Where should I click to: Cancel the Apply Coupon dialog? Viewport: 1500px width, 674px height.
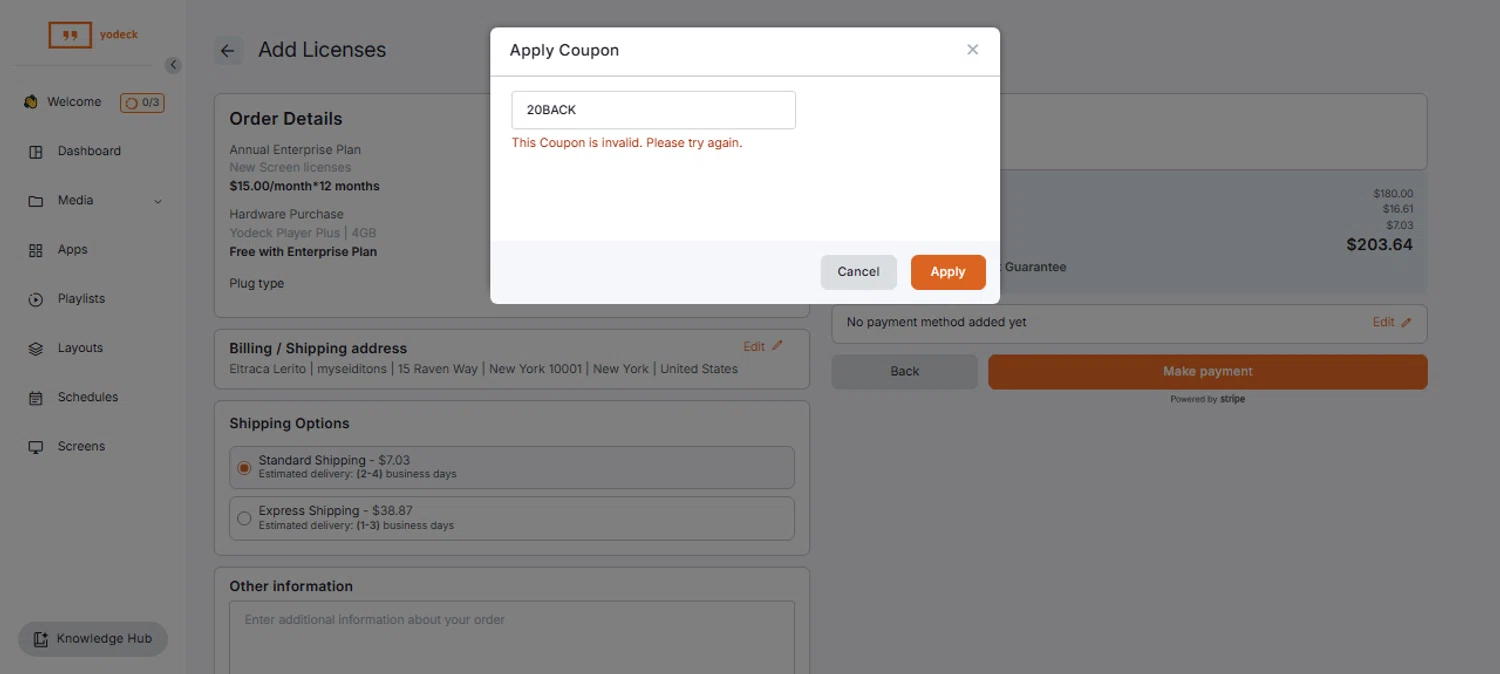point(858,272)
